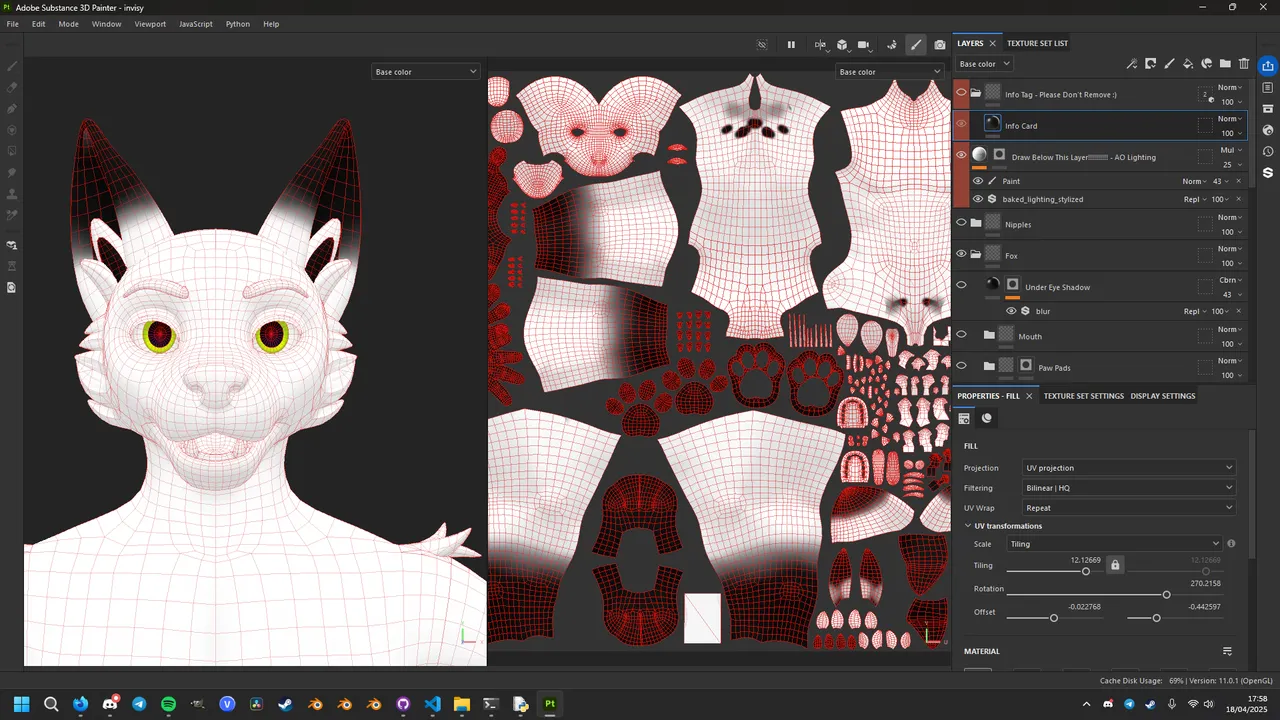Open the Filtering dropdown showing Bilinear | HQ
Screen dimensions: 1280x720
click(x=1129, y=488)
